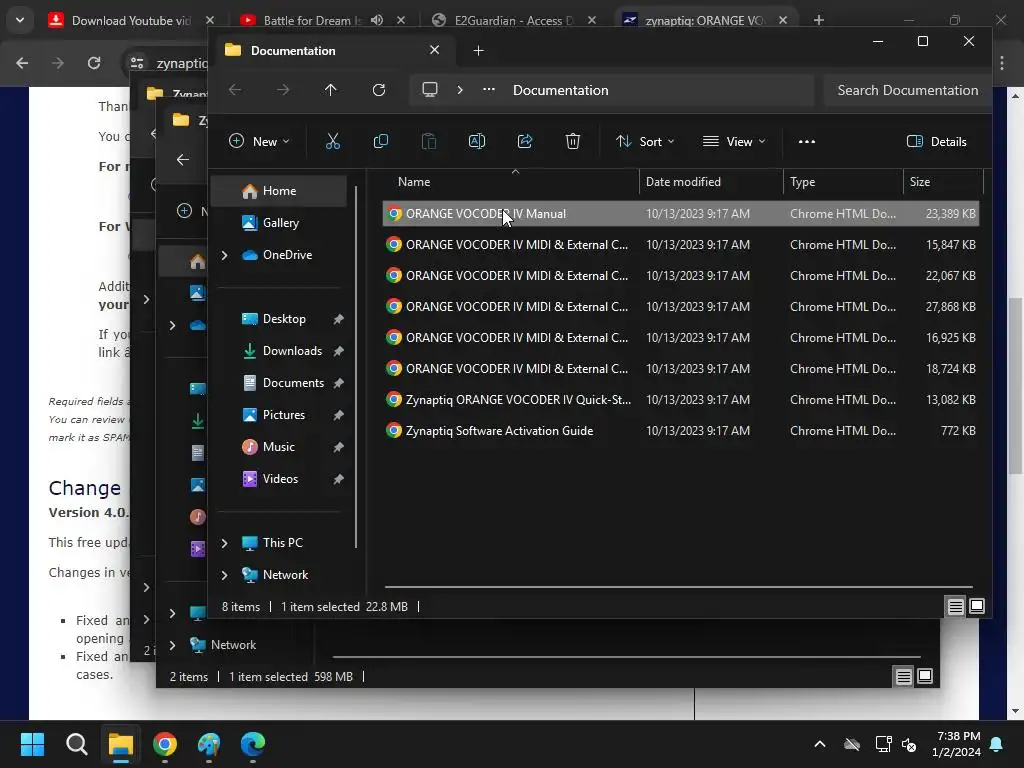Rename the selected file via toolbar icon
This screenshot has height=768, width=1024.
coord(477,141)
